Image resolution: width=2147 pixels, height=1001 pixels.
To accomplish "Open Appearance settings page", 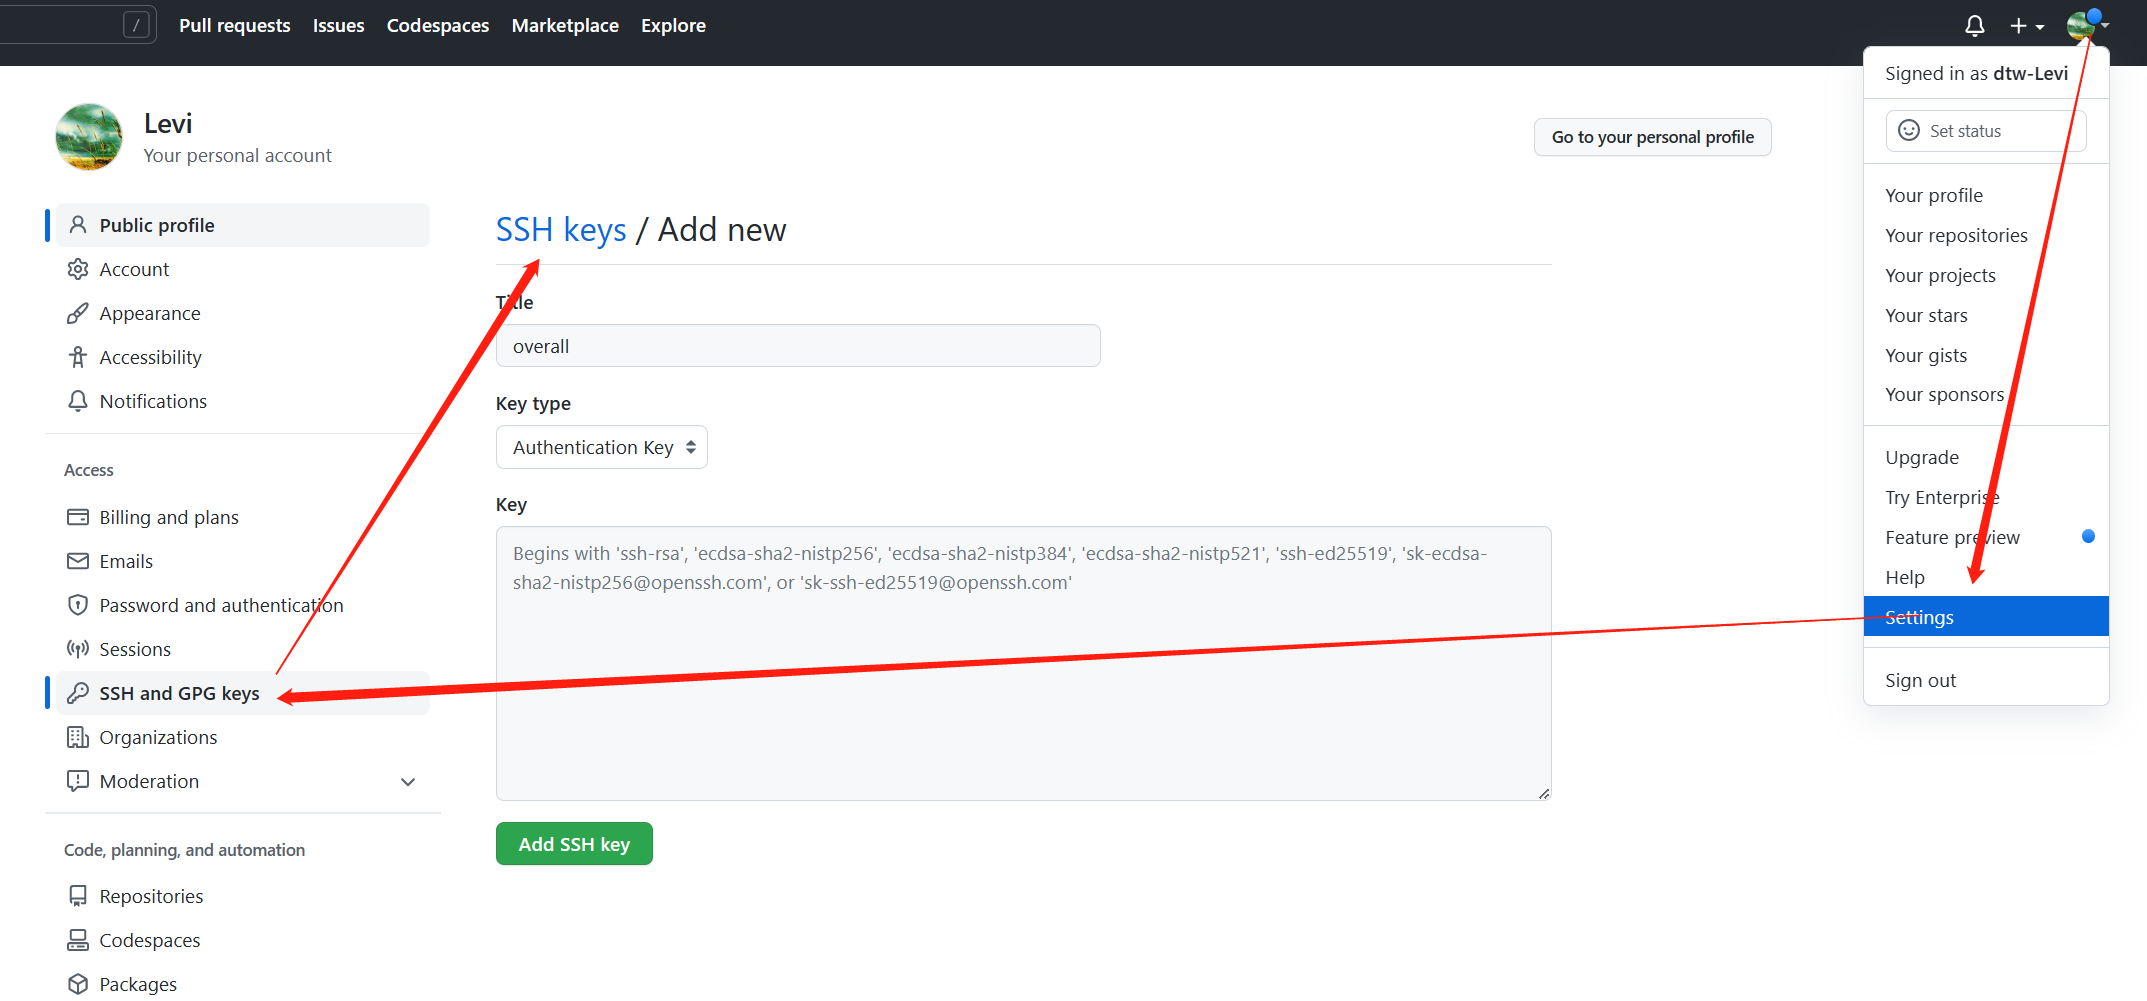I will [243, 313].
